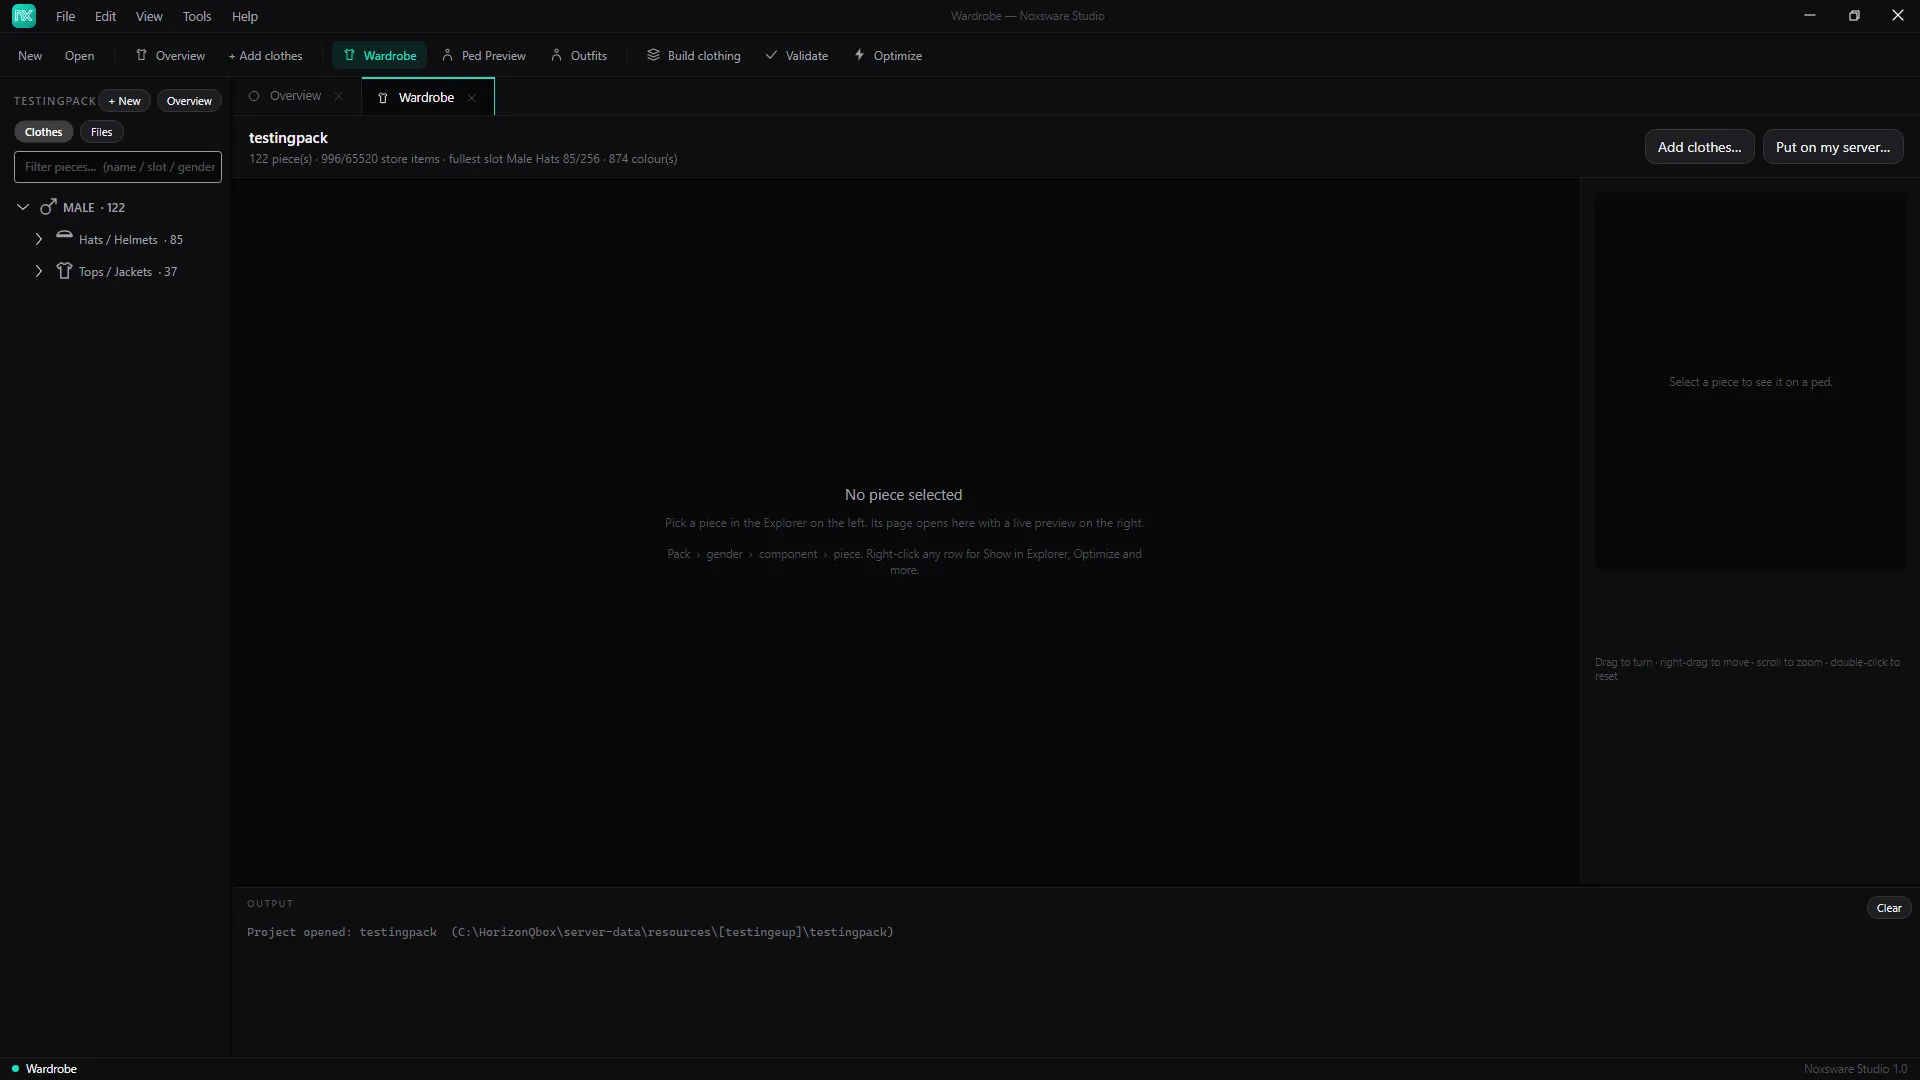Click the Optimize toolbar item

point(888,56)
